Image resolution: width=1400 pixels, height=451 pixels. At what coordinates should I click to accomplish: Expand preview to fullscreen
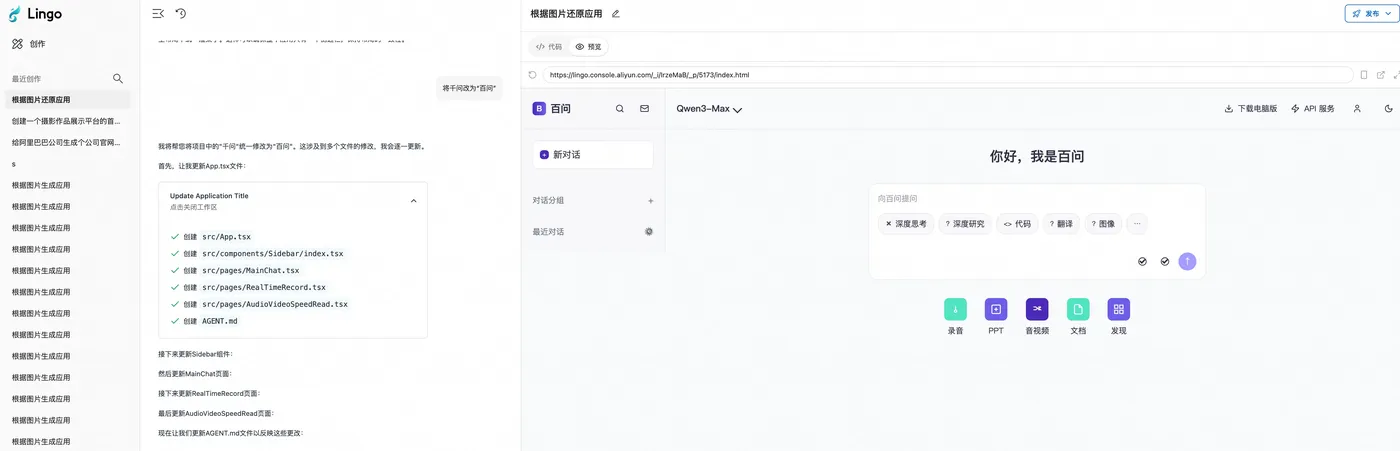point(1396,74)
